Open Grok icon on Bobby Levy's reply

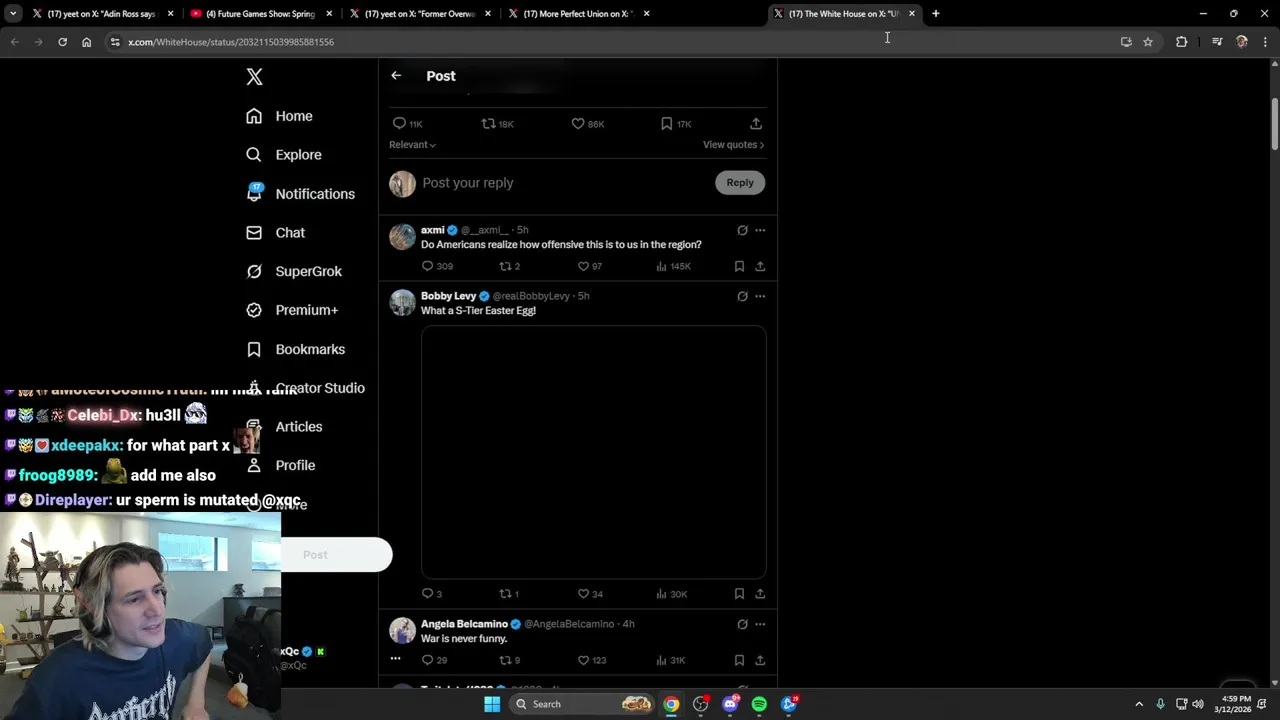pos(742,296)
